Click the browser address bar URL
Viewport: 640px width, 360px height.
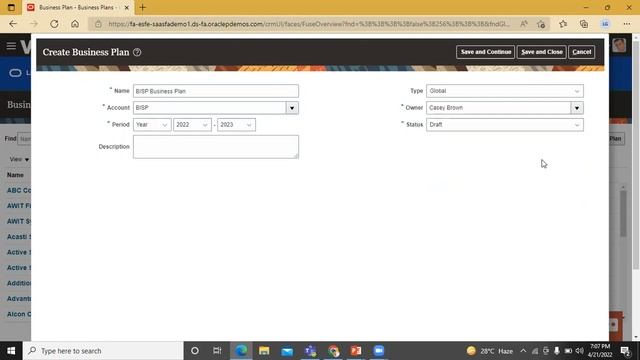(x=309, y=24)
